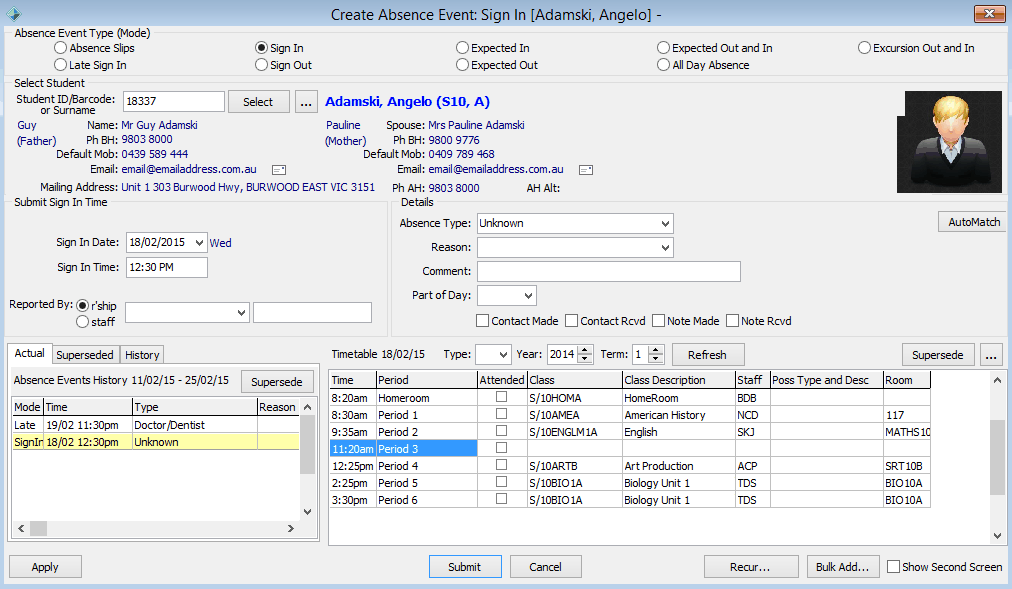This screenshot has width=1012, height=589.
Task: Refresh the timetable
Action: tap(707, 355)
